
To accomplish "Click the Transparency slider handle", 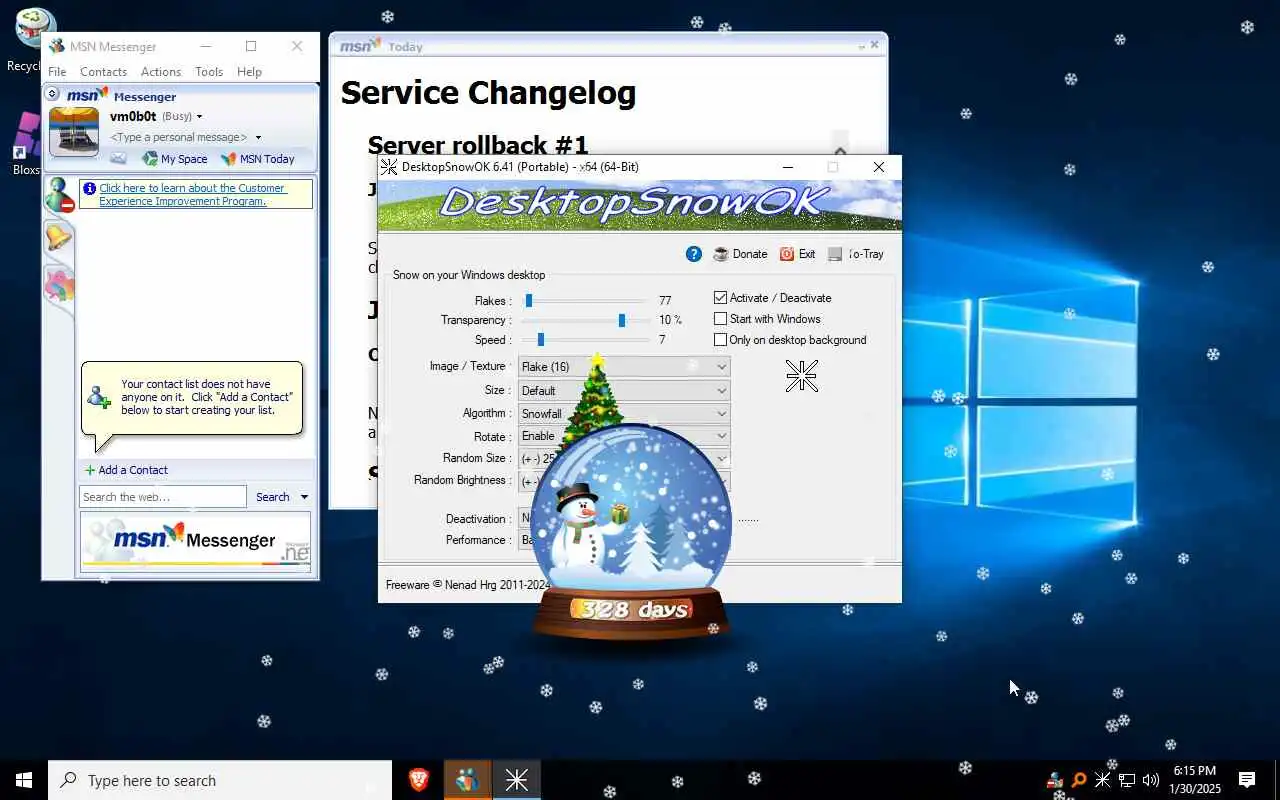I will point(622,320).
